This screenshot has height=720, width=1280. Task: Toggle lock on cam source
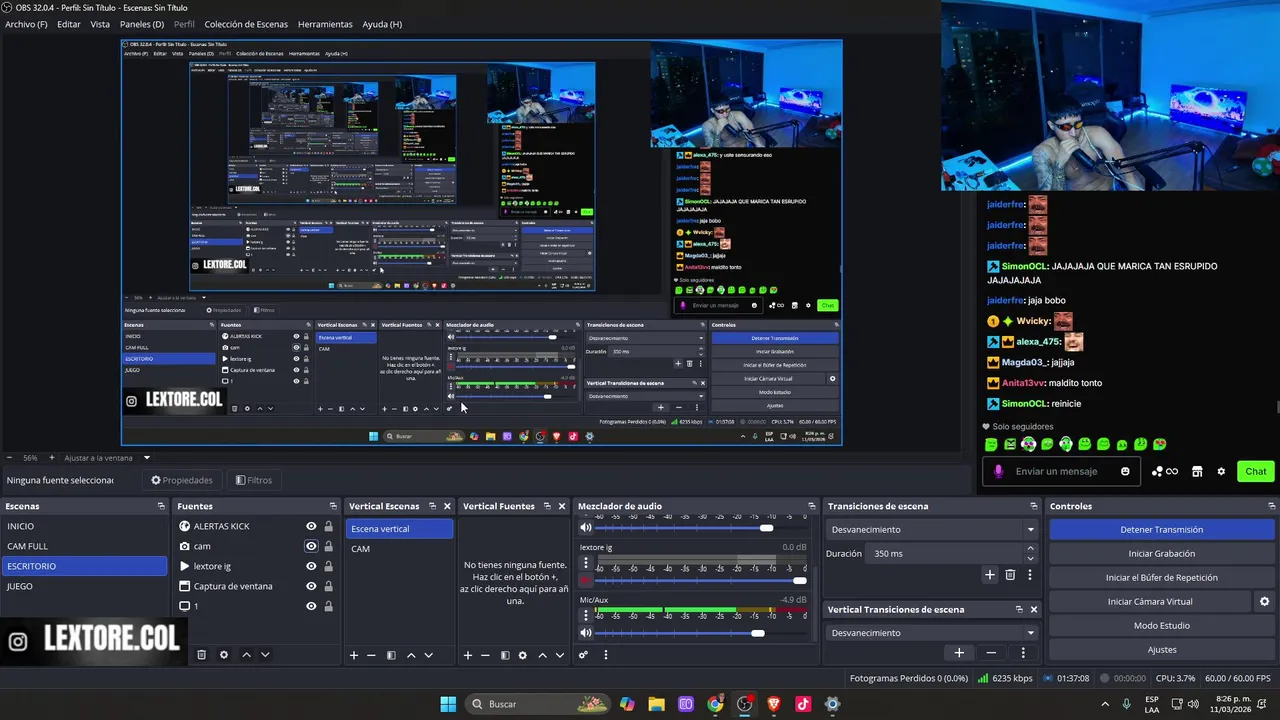coord(328,546)
